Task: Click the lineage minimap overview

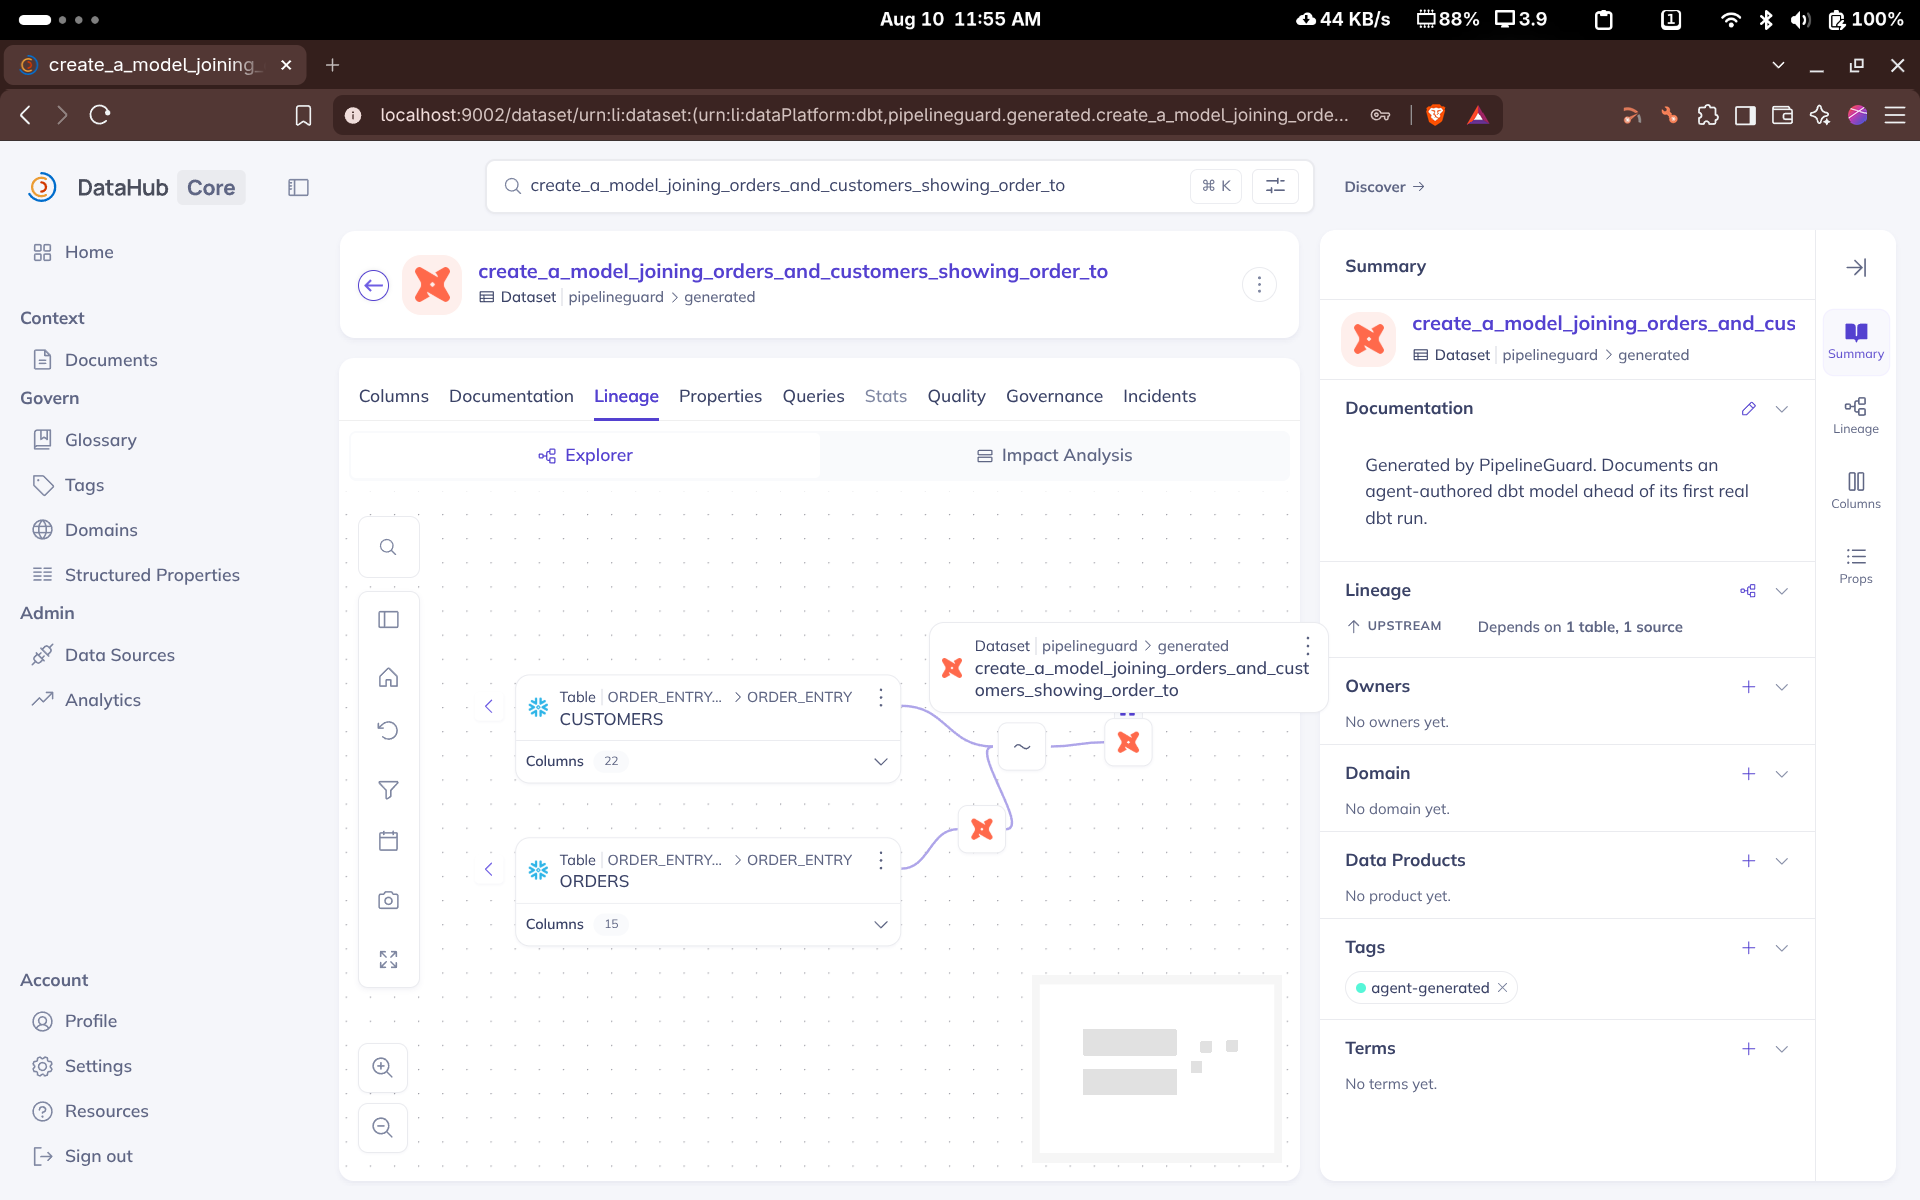Action: pos(1156,1069)
